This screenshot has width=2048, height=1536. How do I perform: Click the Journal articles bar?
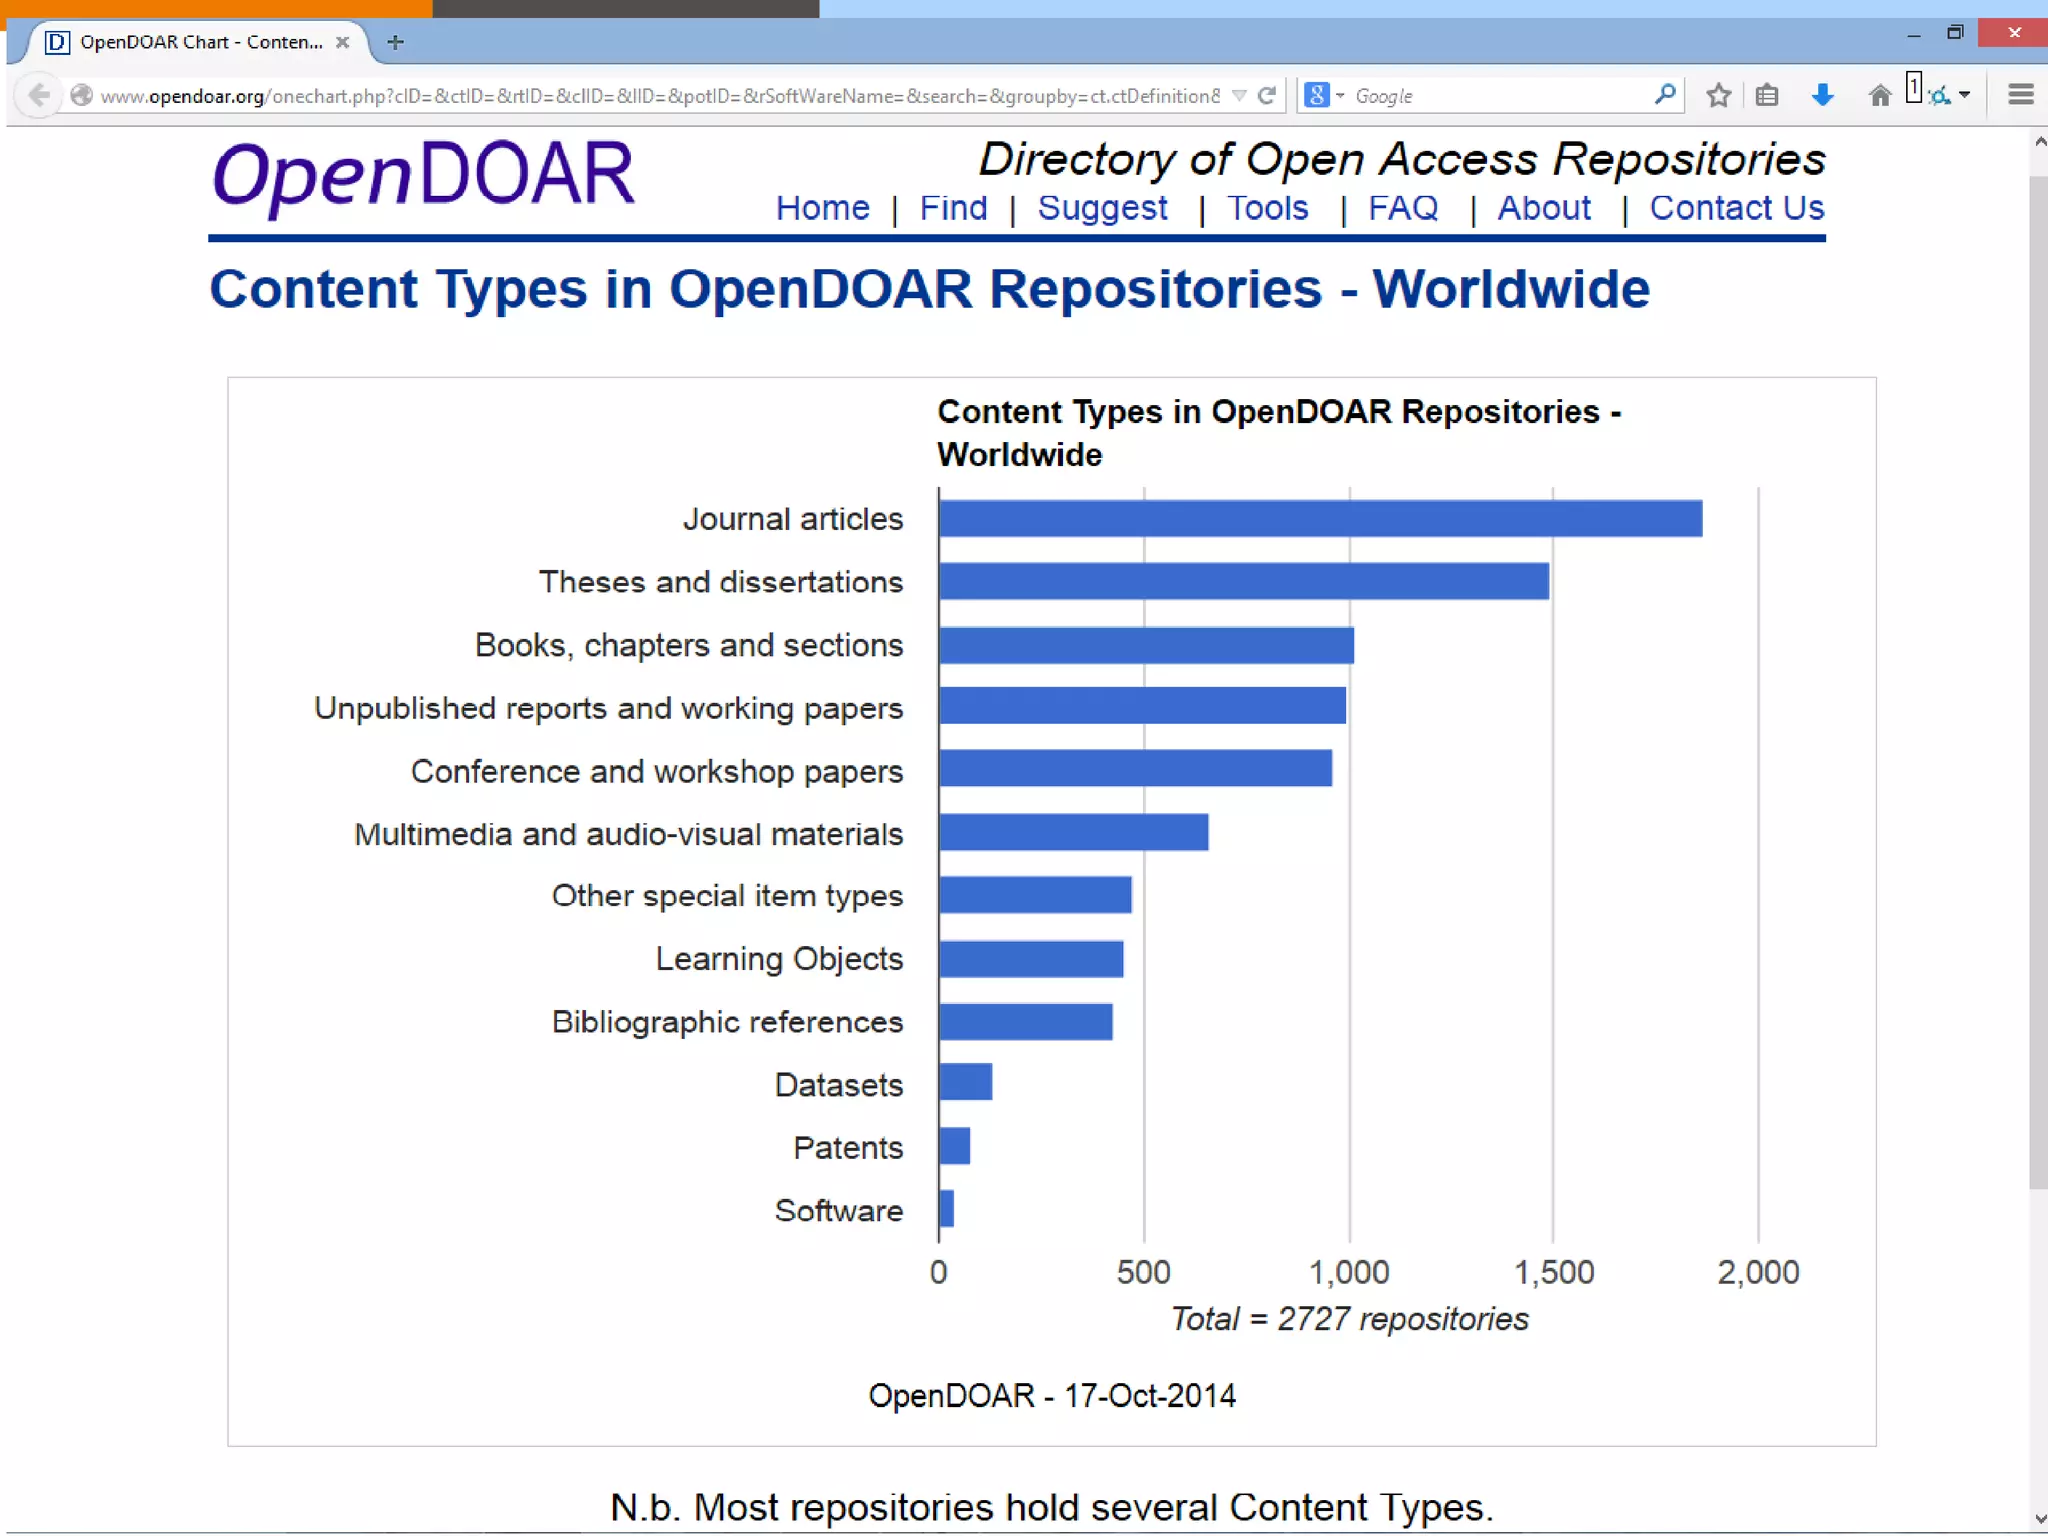pos(1319,519)
